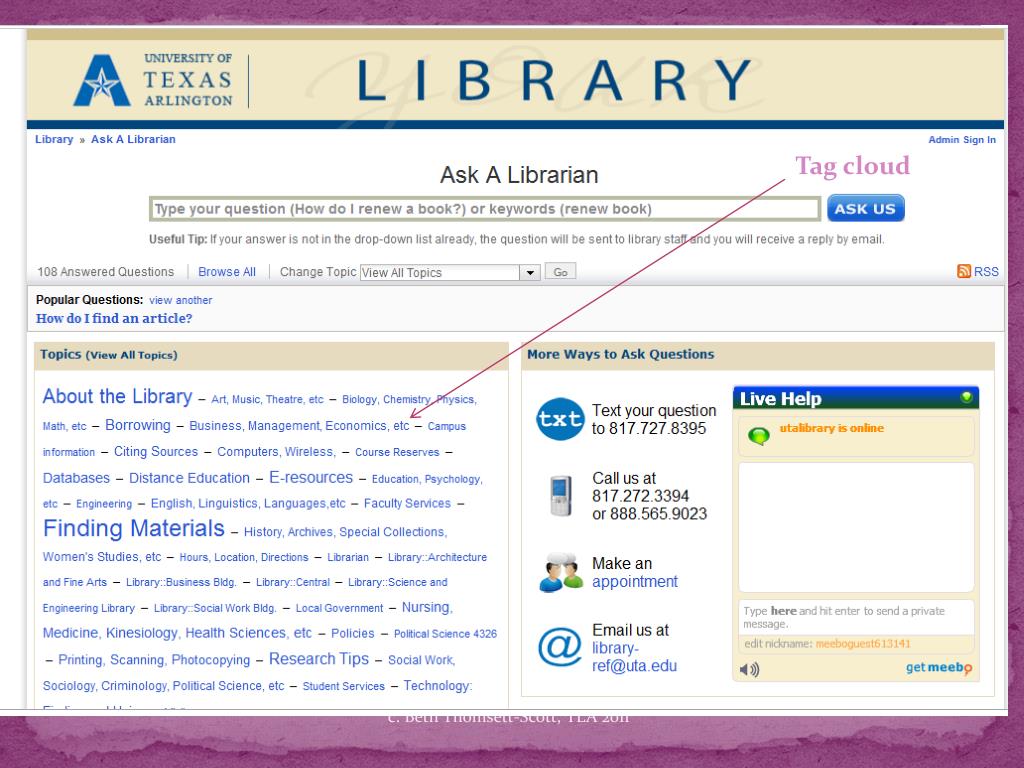This screenshot has height=768, width=1024.
Task: Click the Live Help panel title
Action: tap(780, 398)
